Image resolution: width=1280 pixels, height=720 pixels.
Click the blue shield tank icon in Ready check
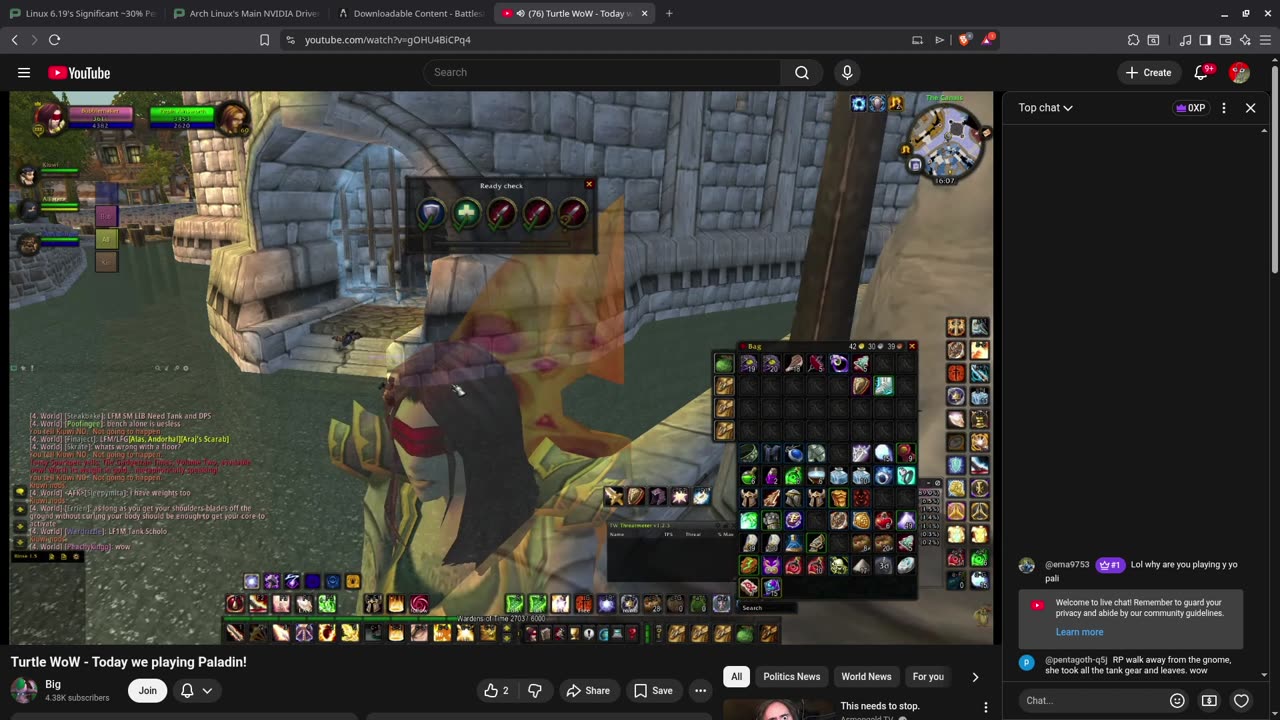pos(431,212)
